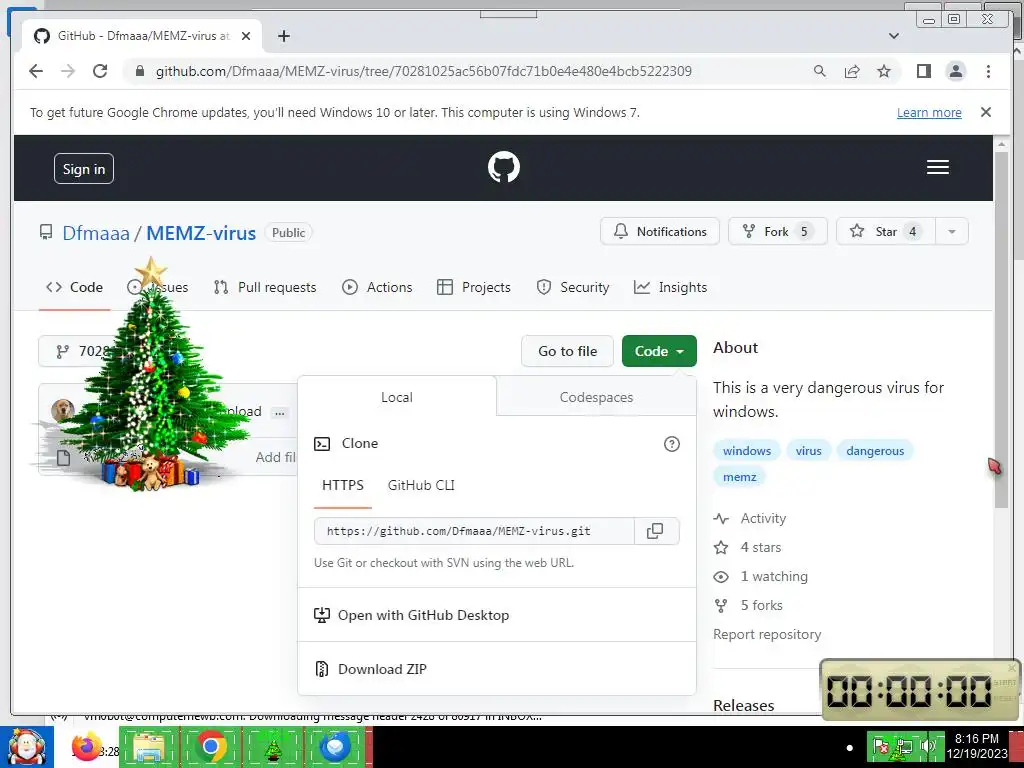1024x768 pixels.
Task: Close the GitHub MEMZ-virus tab
Action: click(246, 36)
